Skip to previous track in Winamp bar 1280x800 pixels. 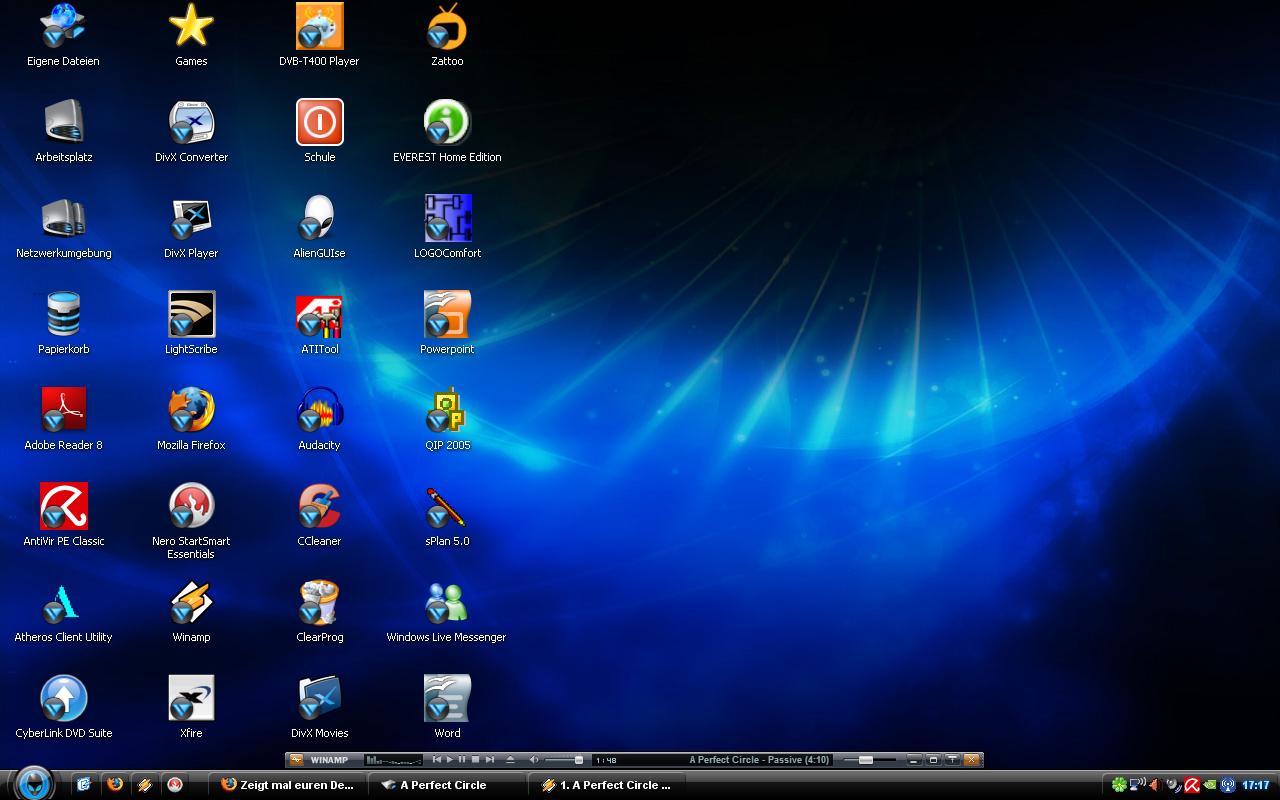(x=437, y=760)
